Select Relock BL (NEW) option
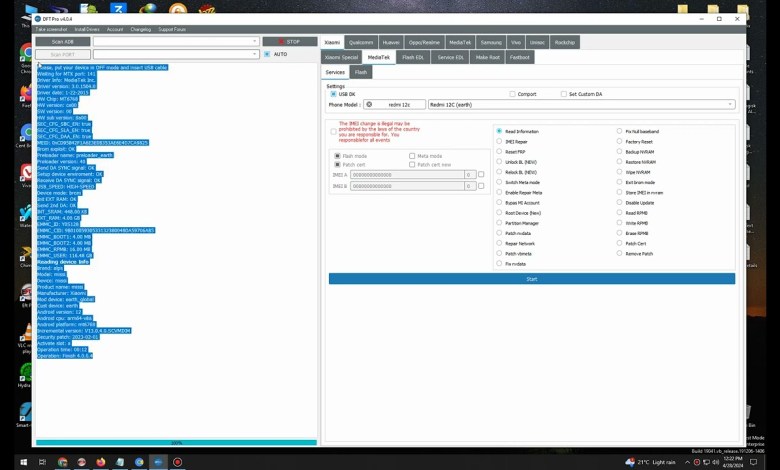 [x=499, y=172]
